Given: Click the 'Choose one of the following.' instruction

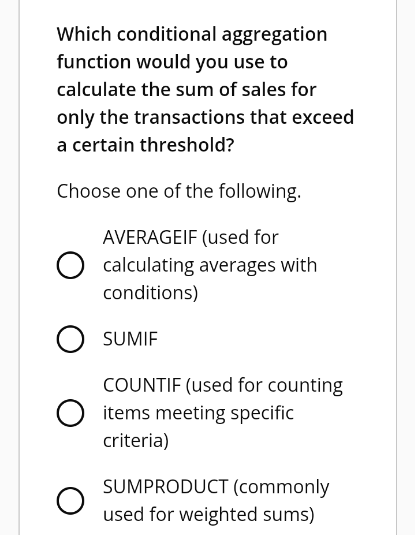Looking at the screenshot, I should coord(179,191).
